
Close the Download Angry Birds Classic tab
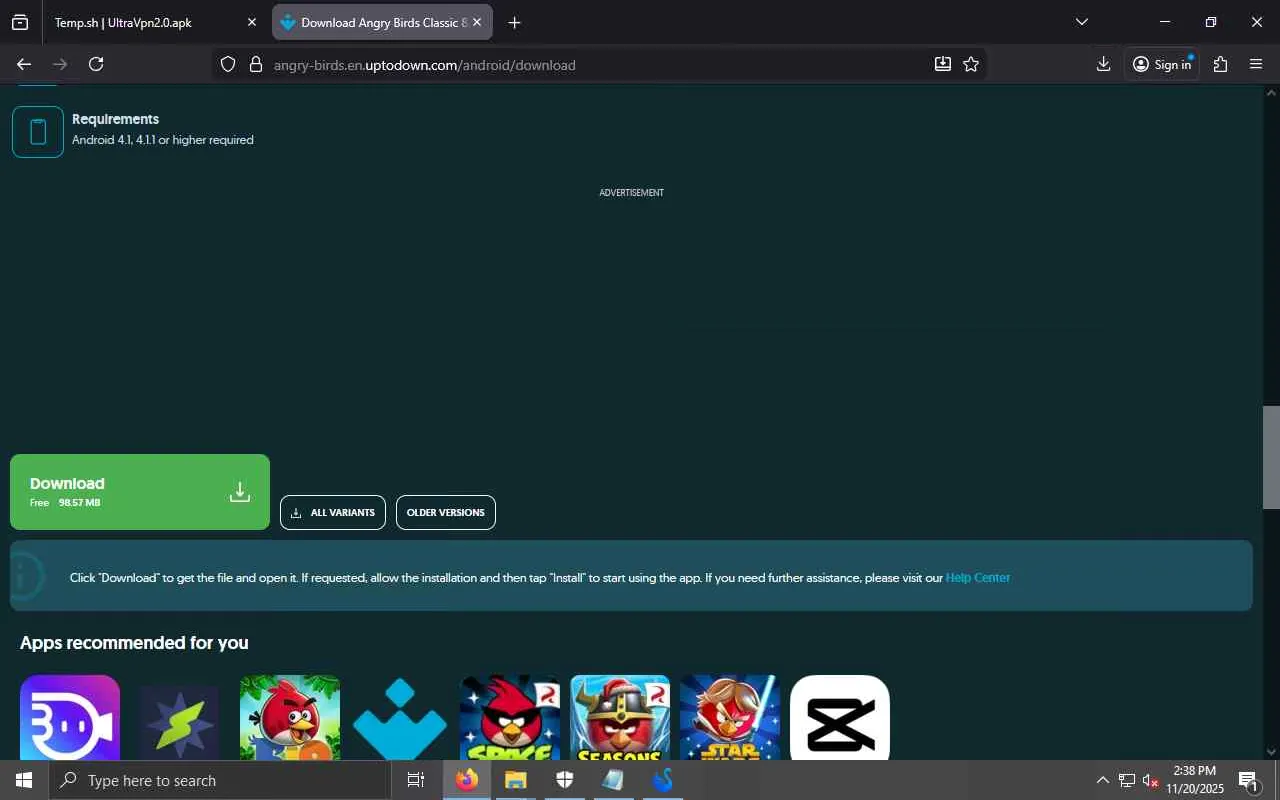coord(477,22)
